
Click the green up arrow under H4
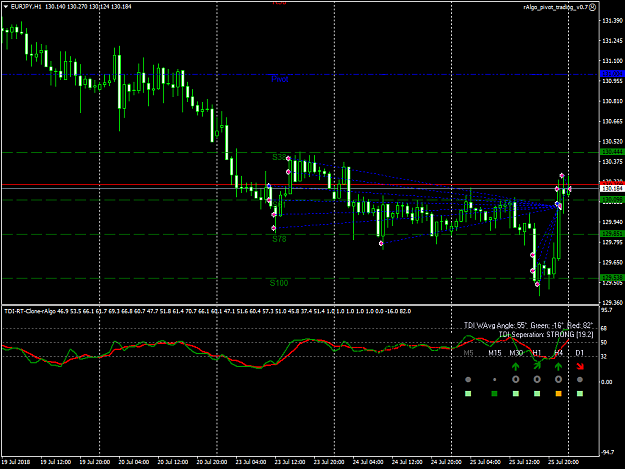[x=558, y=366]
